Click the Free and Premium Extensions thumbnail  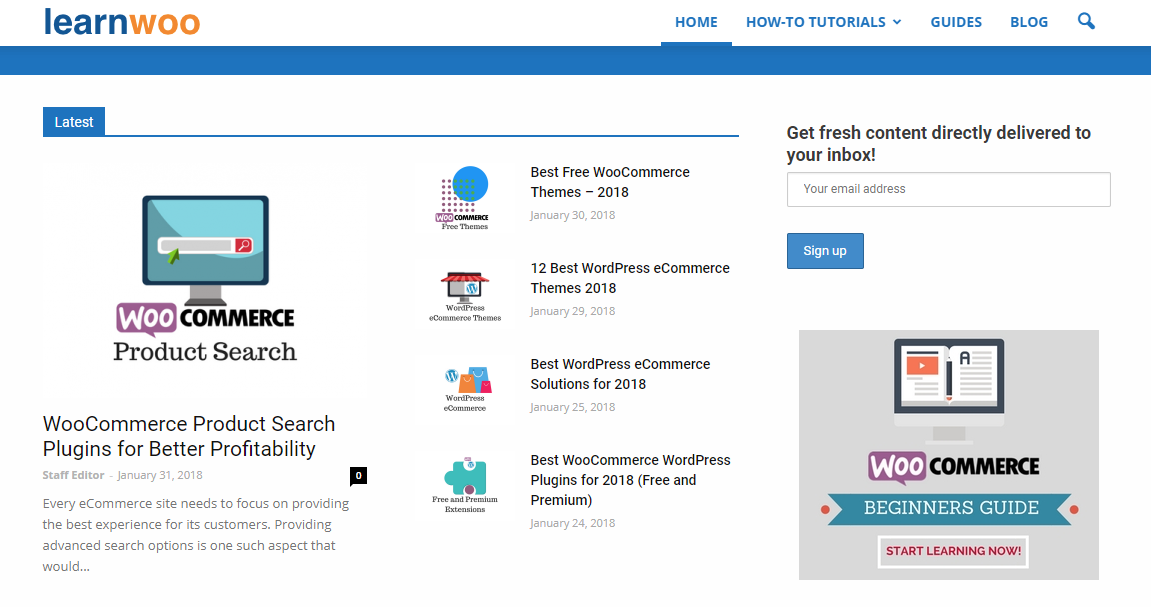(465, 487)
